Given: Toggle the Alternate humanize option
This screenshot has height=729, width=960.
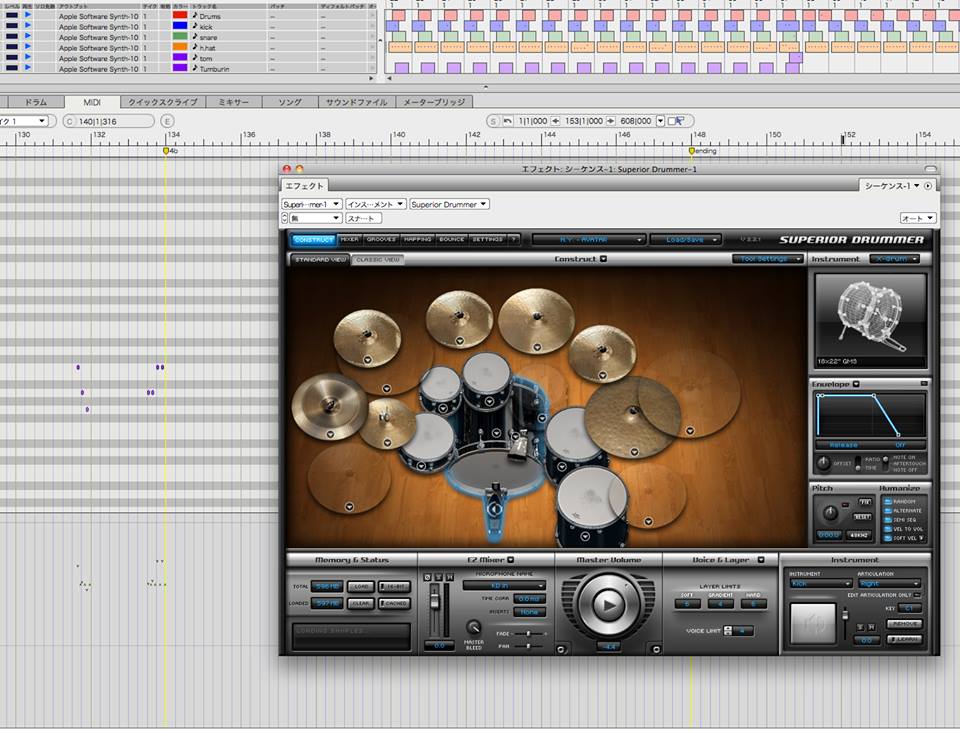Looking at the screenshot, I should coord(888,510).
